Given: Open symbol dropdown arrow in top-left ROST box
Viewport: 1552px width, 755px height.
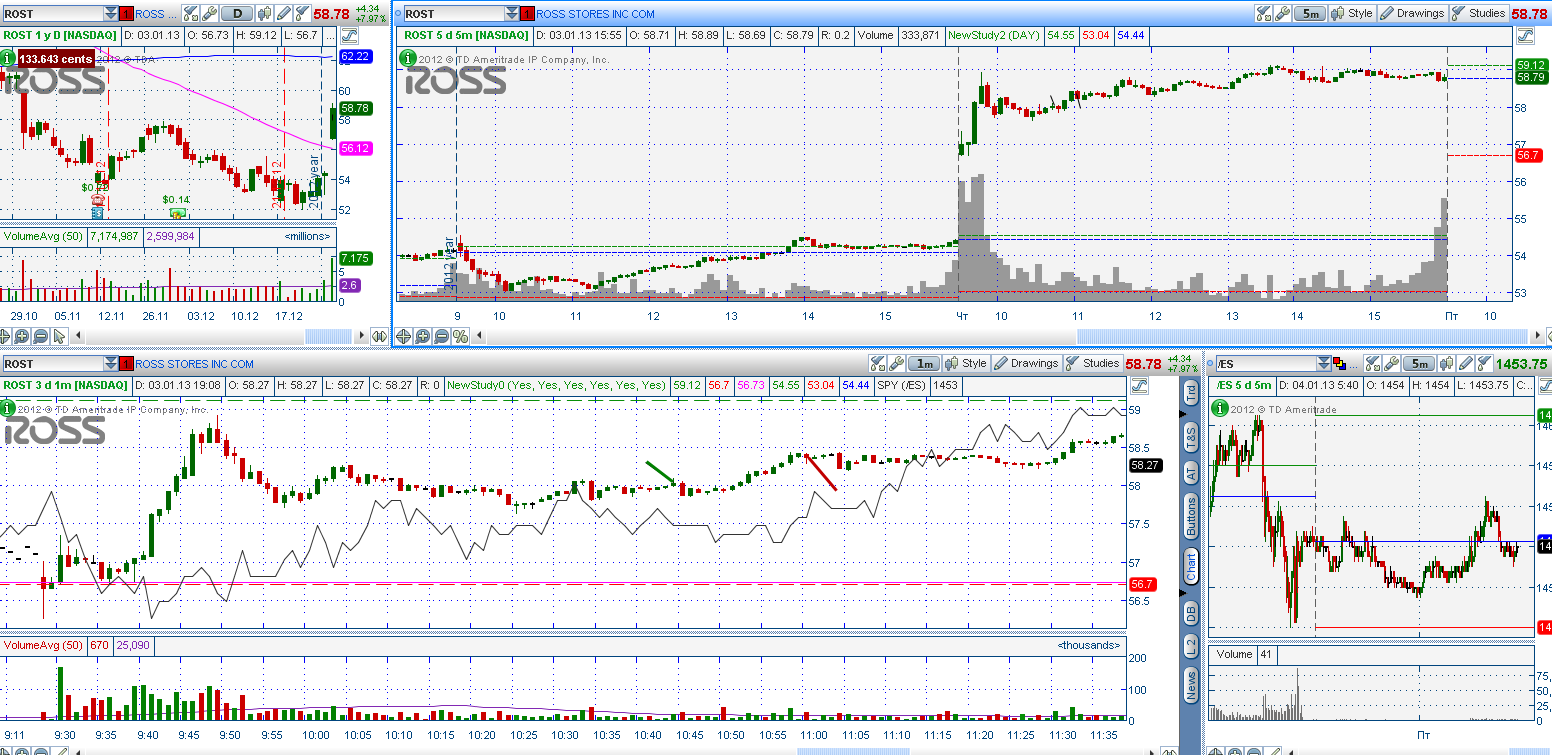Looking at the screenshot, I should click(110, 14).
